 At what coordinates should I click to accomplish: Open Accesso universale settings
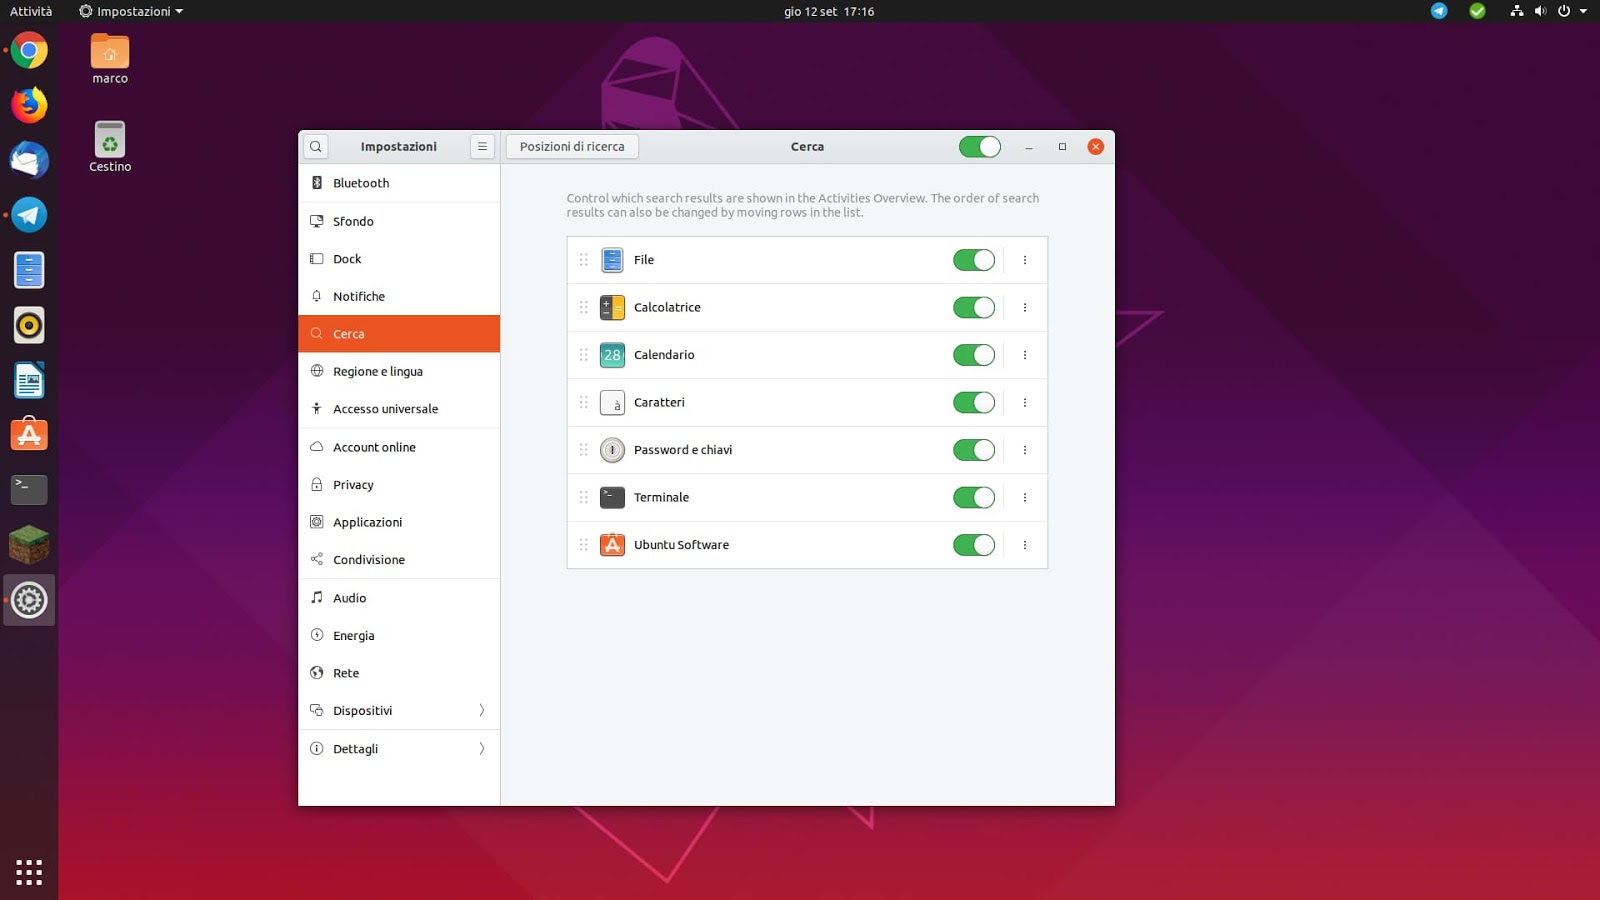pos(399,409)
